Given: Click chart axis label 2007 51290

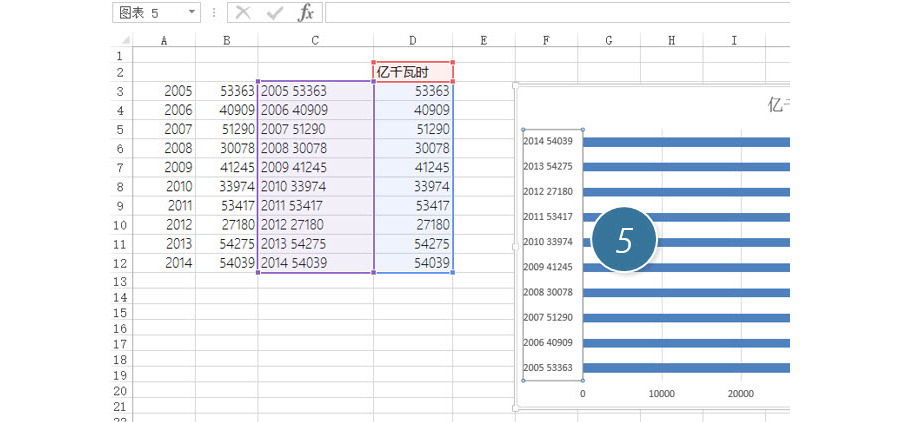Looking at the screenshot, I should coord(548,318).
